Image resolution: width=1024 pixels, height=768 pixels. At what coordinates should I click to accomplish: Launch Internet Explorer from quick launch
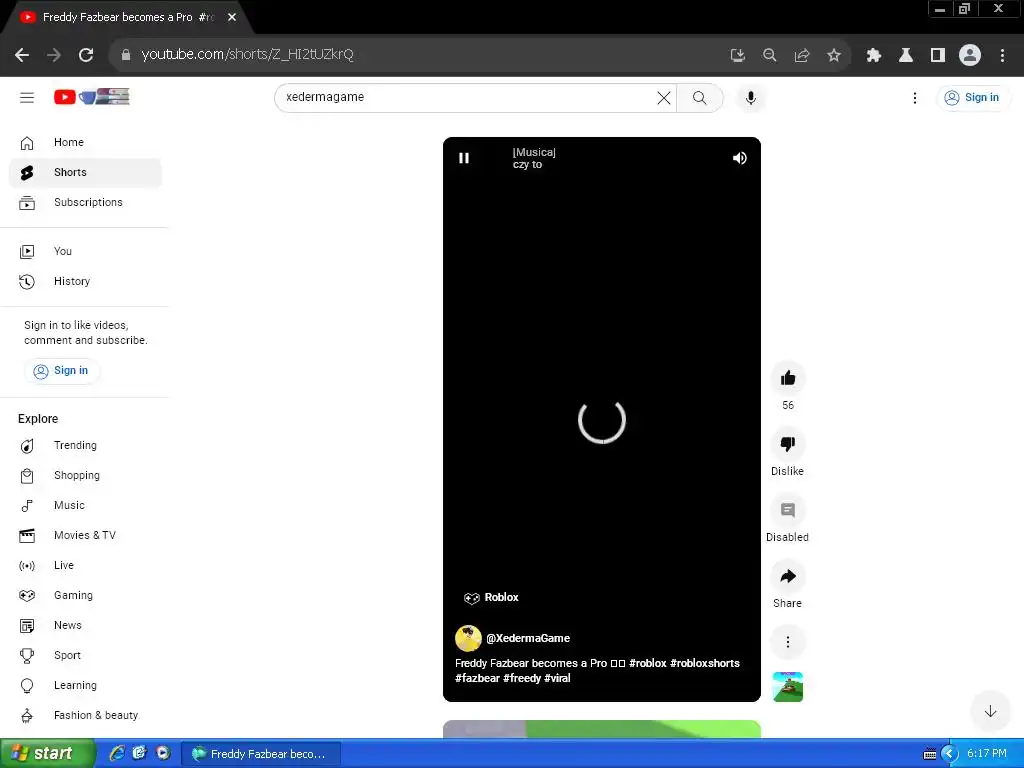tap(117, 754)
